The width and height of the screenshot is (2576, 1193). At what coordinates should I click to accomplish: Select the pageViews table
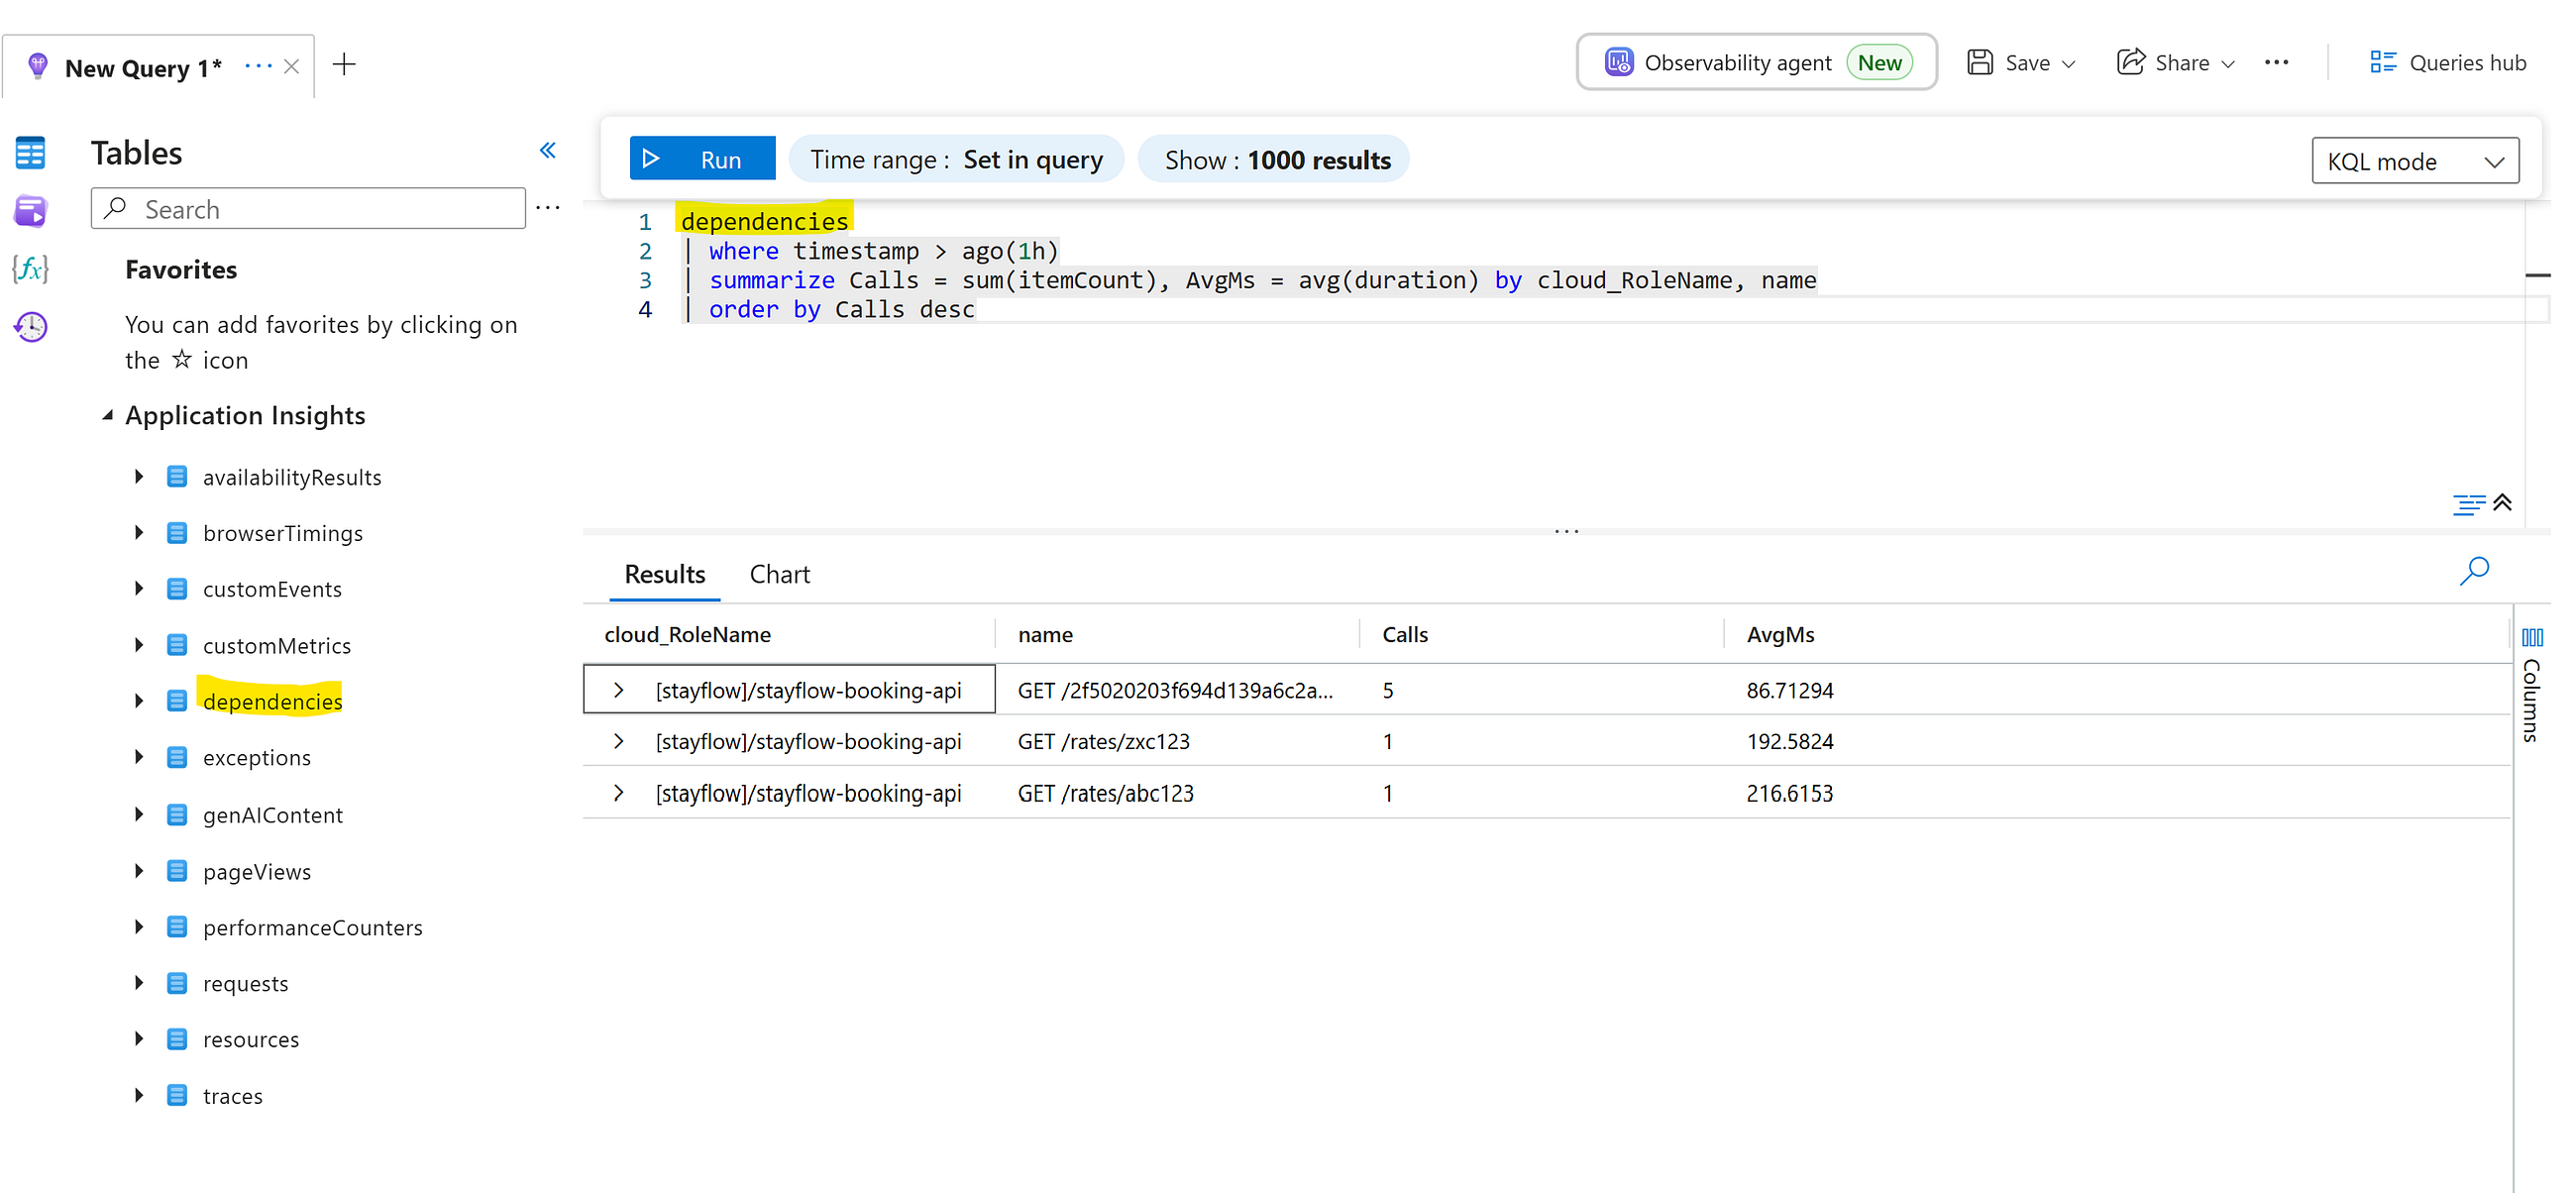click(257, 872)
